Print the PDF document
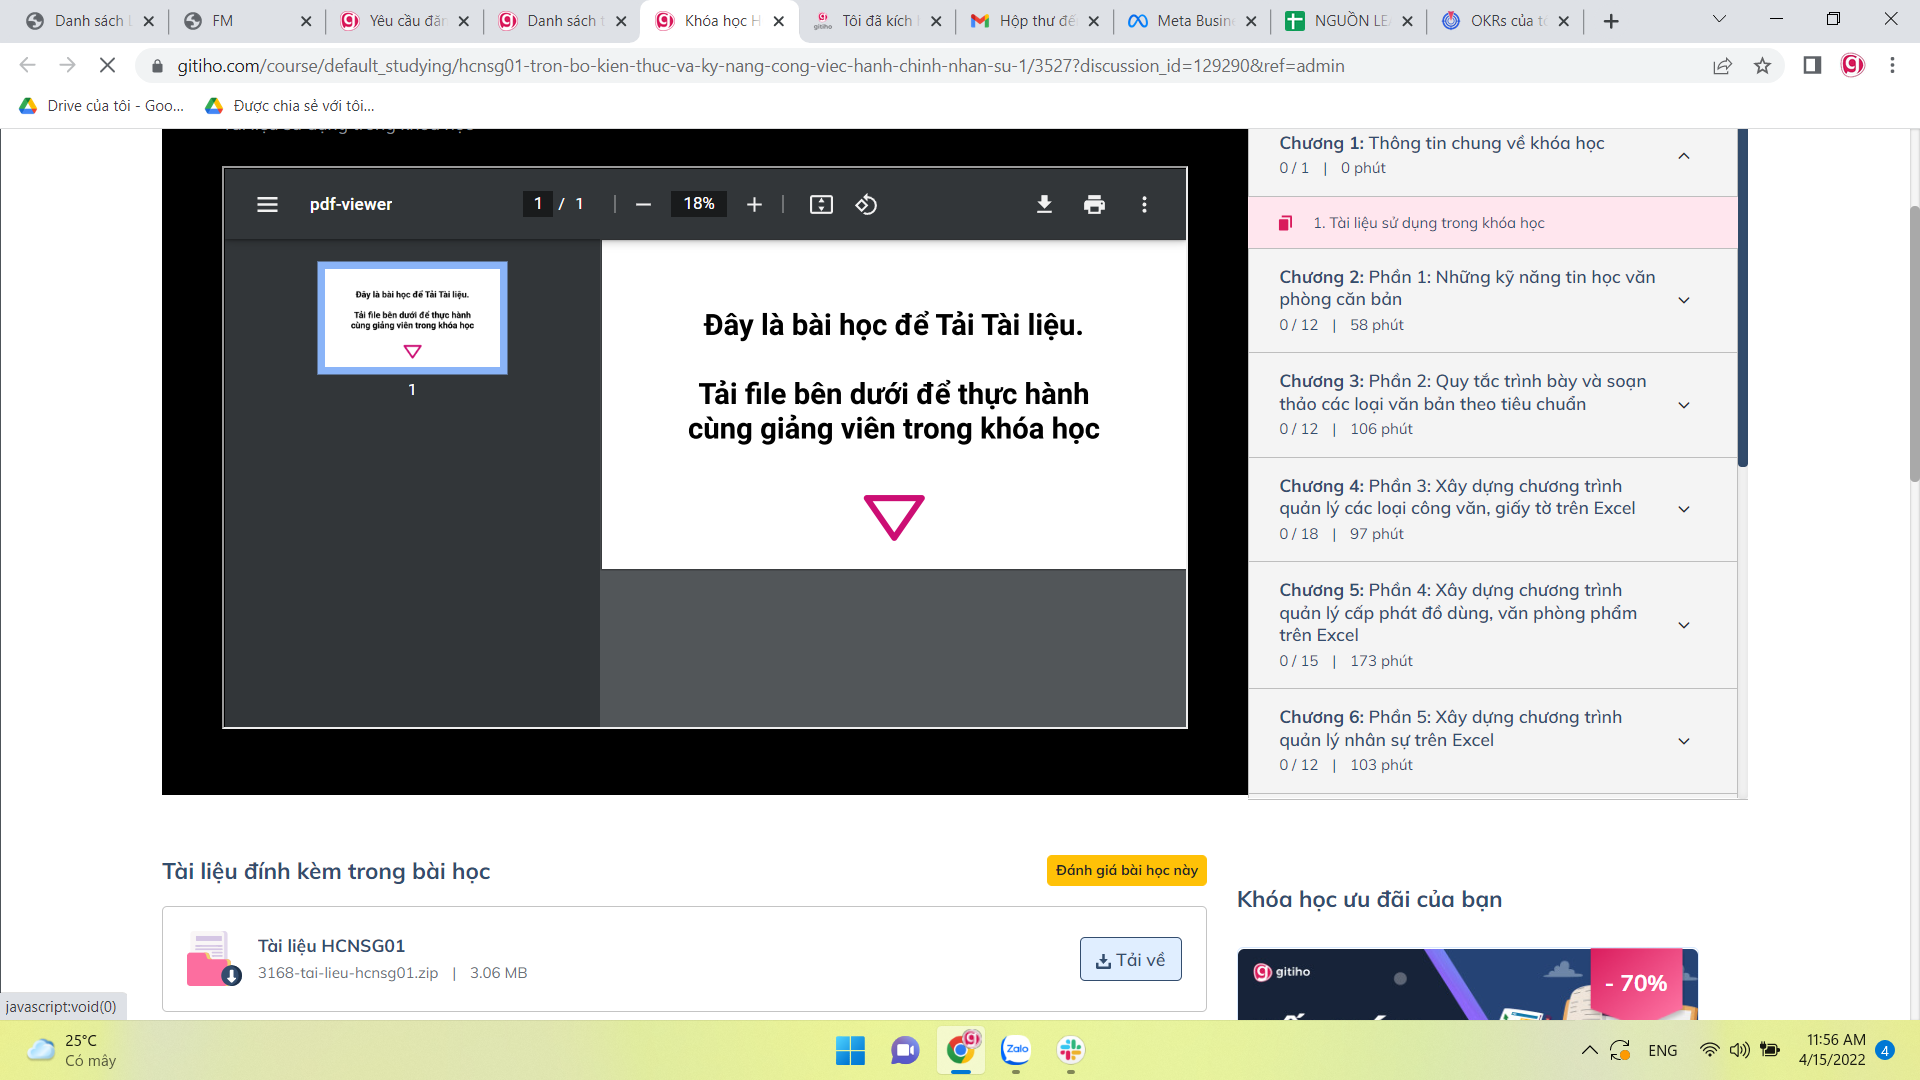 click(x=1094, y=204)
